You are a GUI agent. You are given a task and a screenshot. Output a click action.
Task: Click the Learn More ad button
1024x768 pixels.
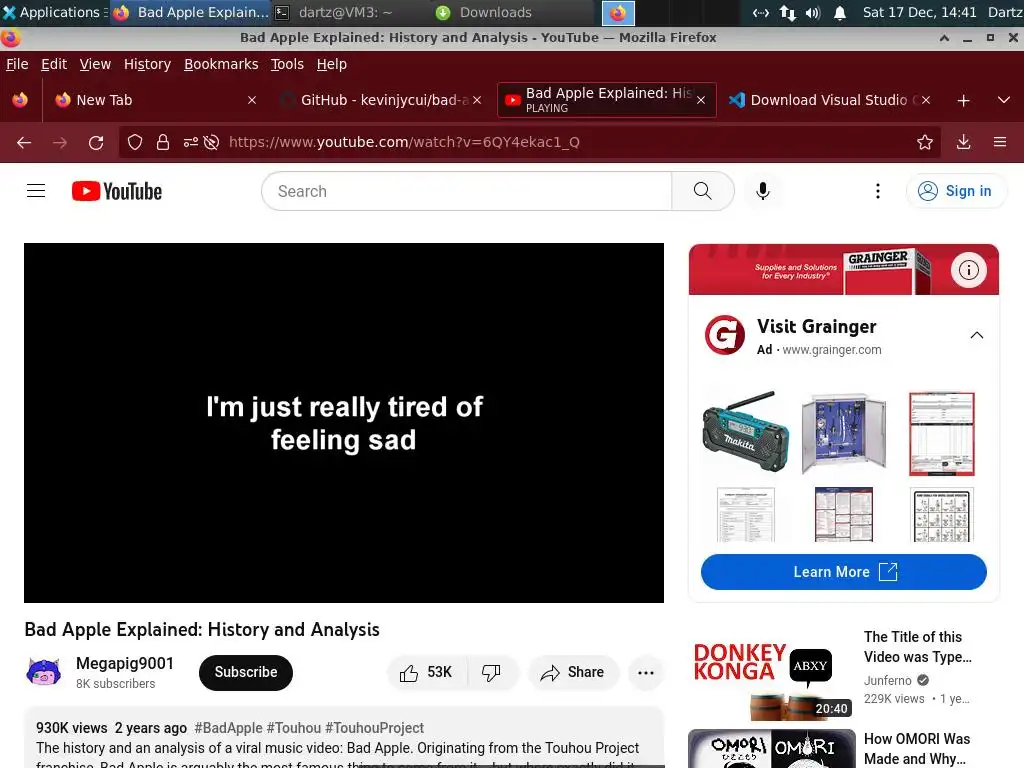(x=843, y=572)
